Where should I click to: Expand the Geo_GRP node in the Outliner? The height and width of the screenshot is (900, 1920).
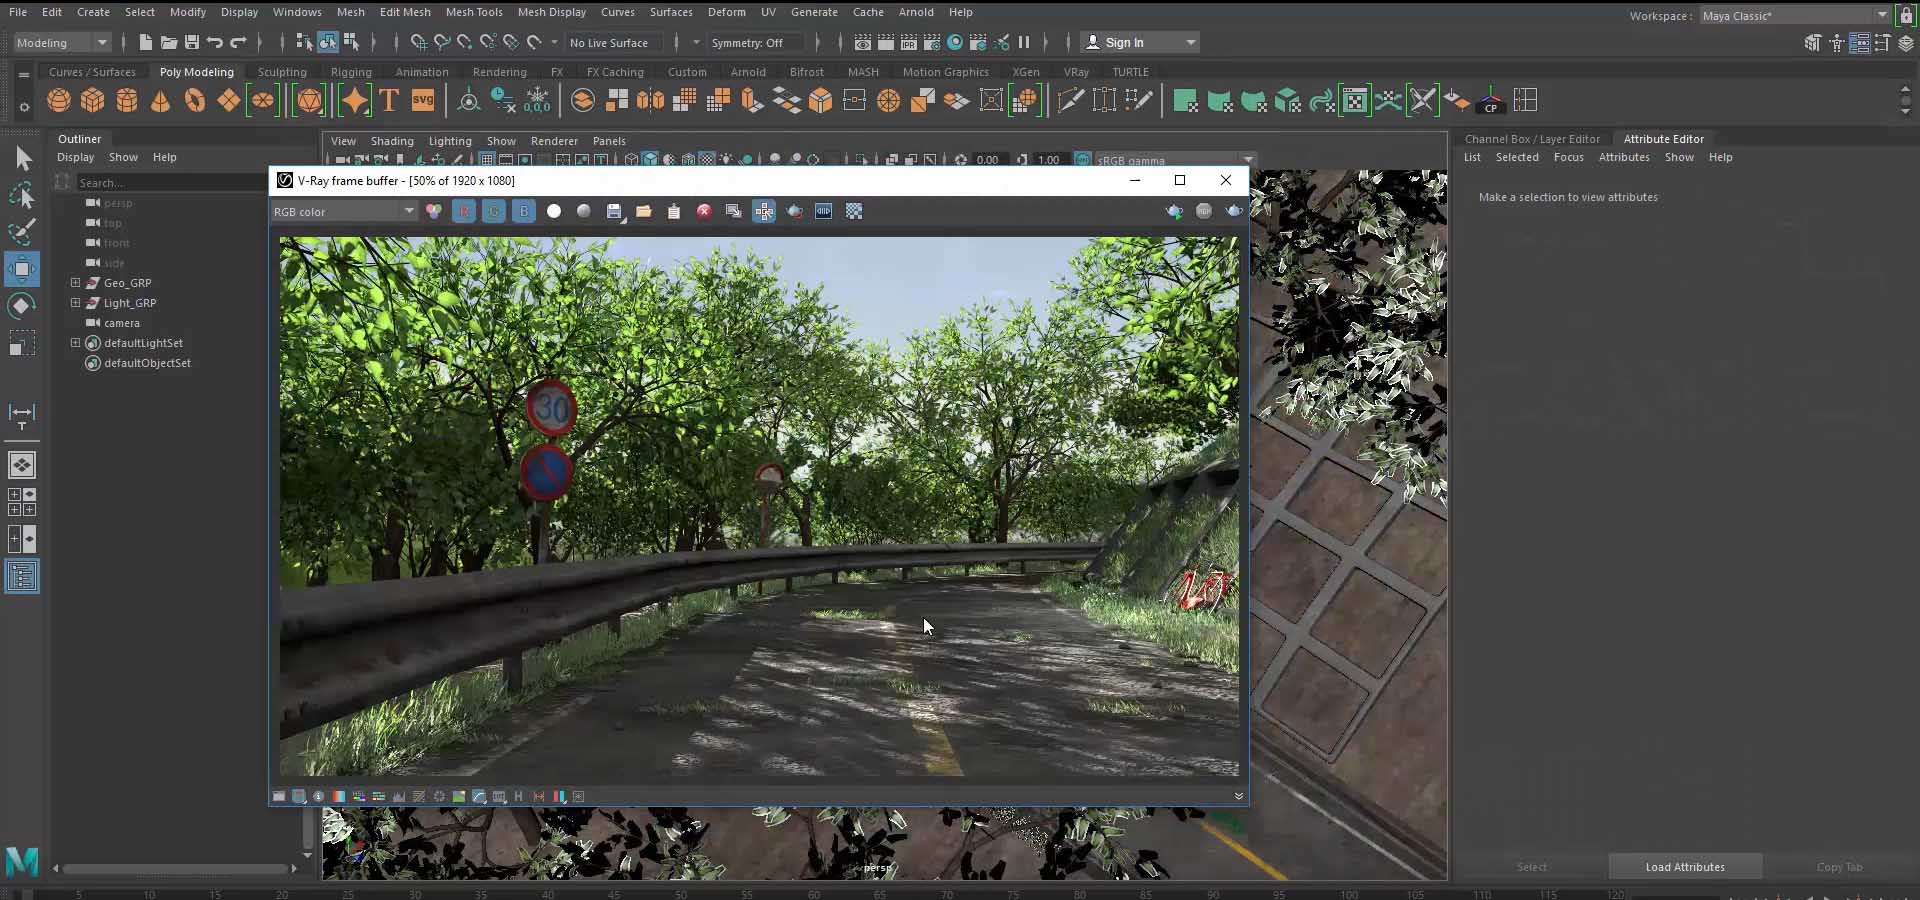click(75, 283)
